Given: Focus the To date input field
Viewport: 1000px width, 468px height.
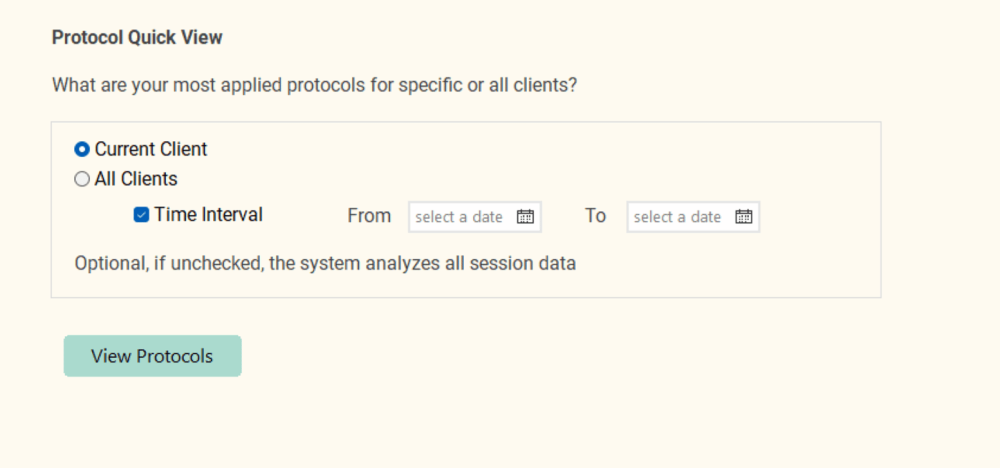Looking at the screenshot, I should point(693,217).
